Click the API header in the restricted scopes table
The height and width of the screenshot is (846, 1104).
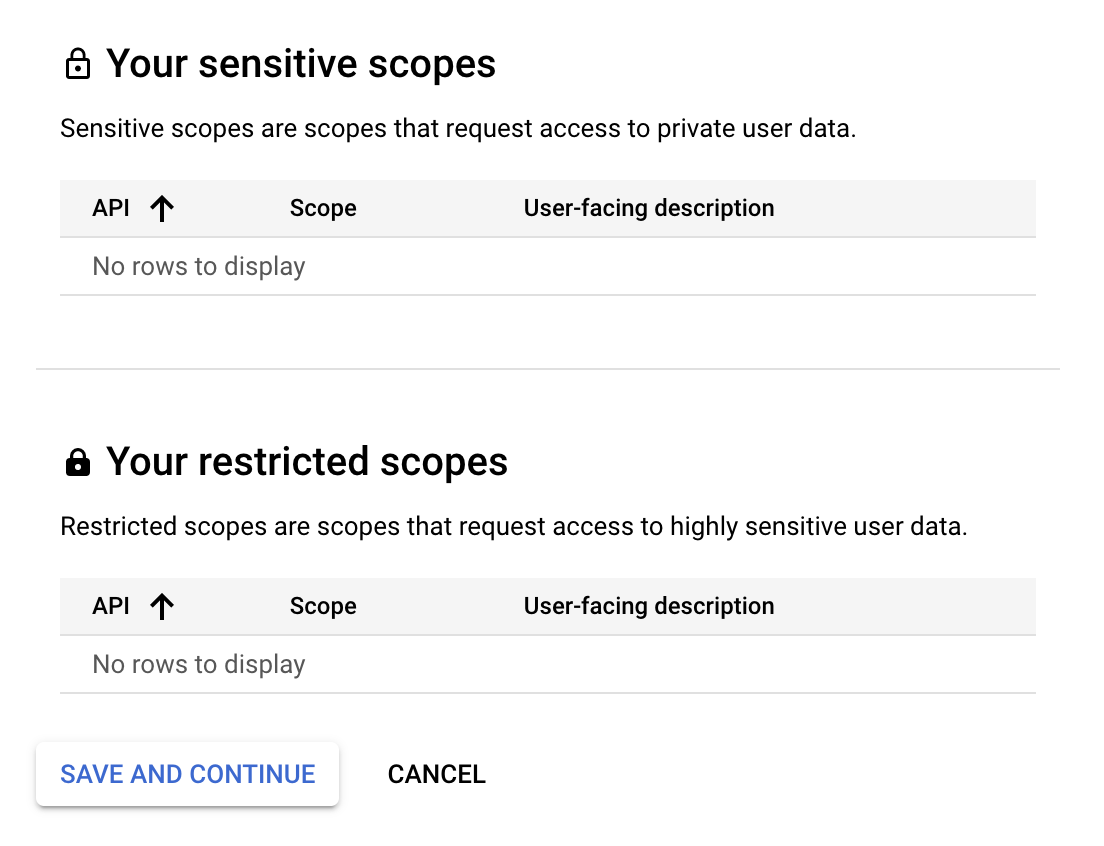(111, 606)
